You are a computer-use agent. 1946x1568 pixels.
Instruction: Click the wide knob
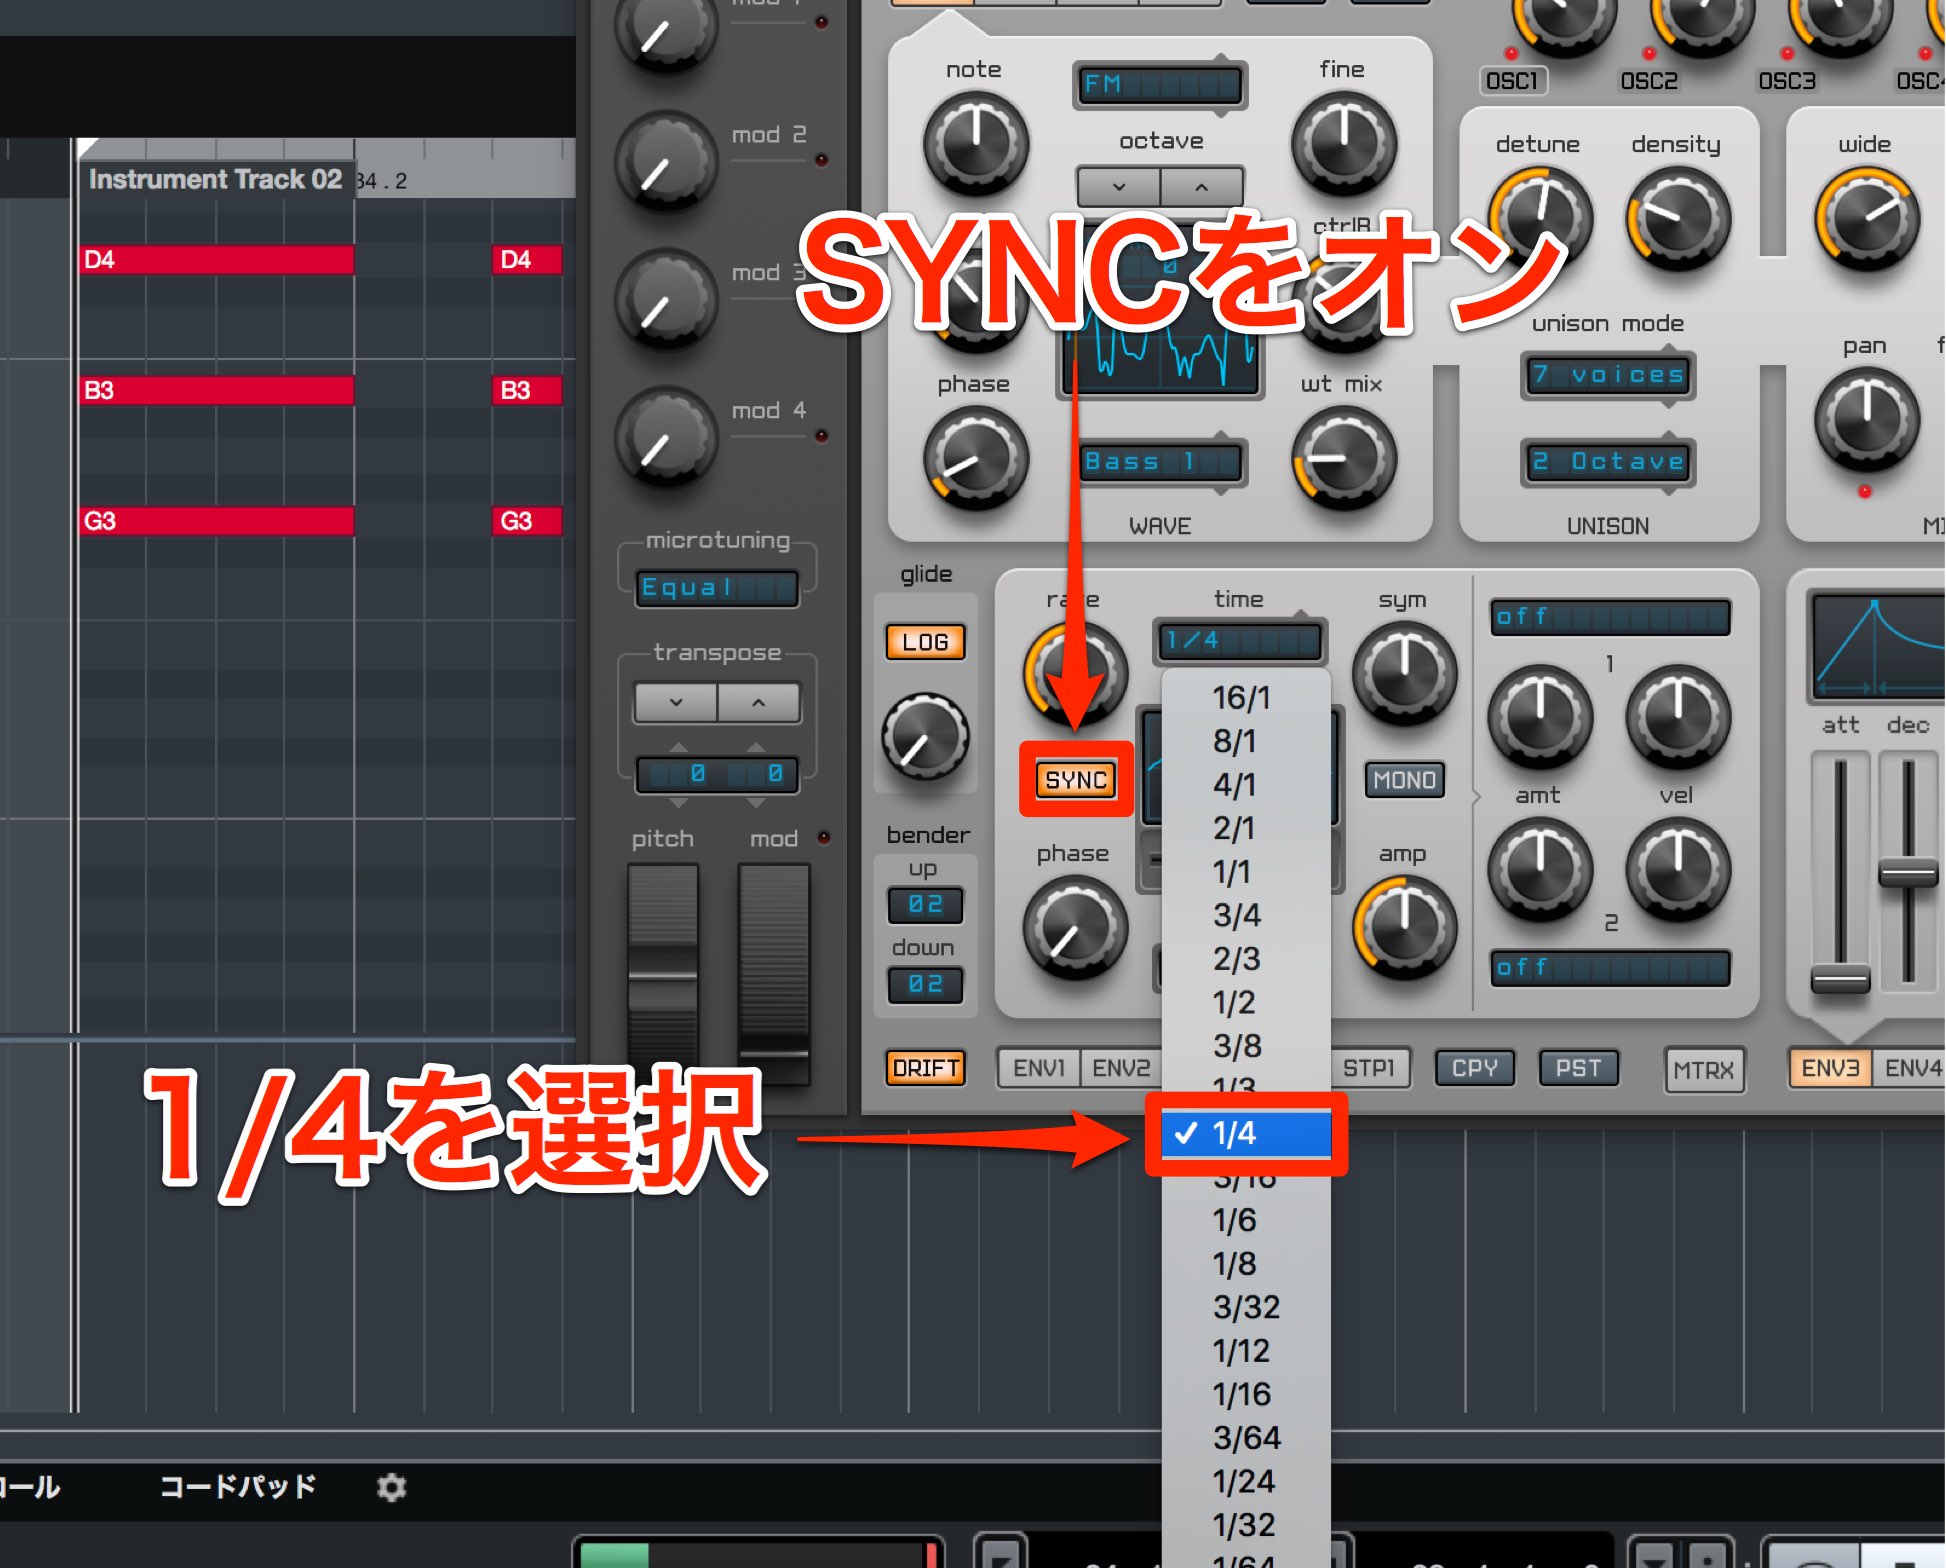click(1867, 218)
